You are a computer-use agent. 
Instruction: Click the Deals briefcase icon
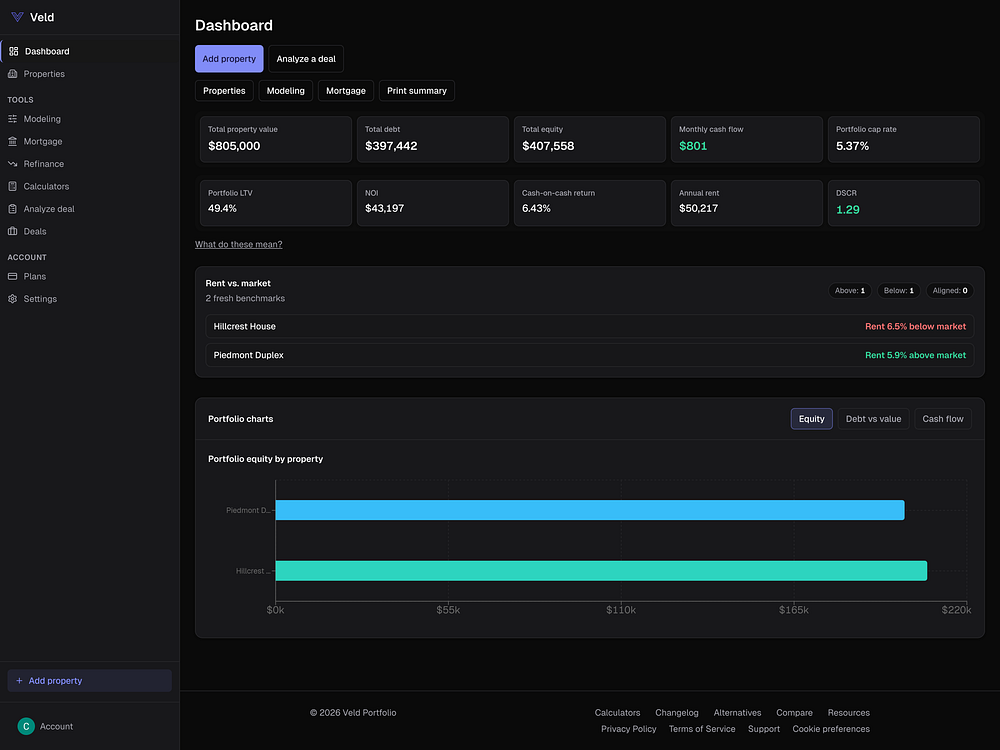click(x=13, y=232)
